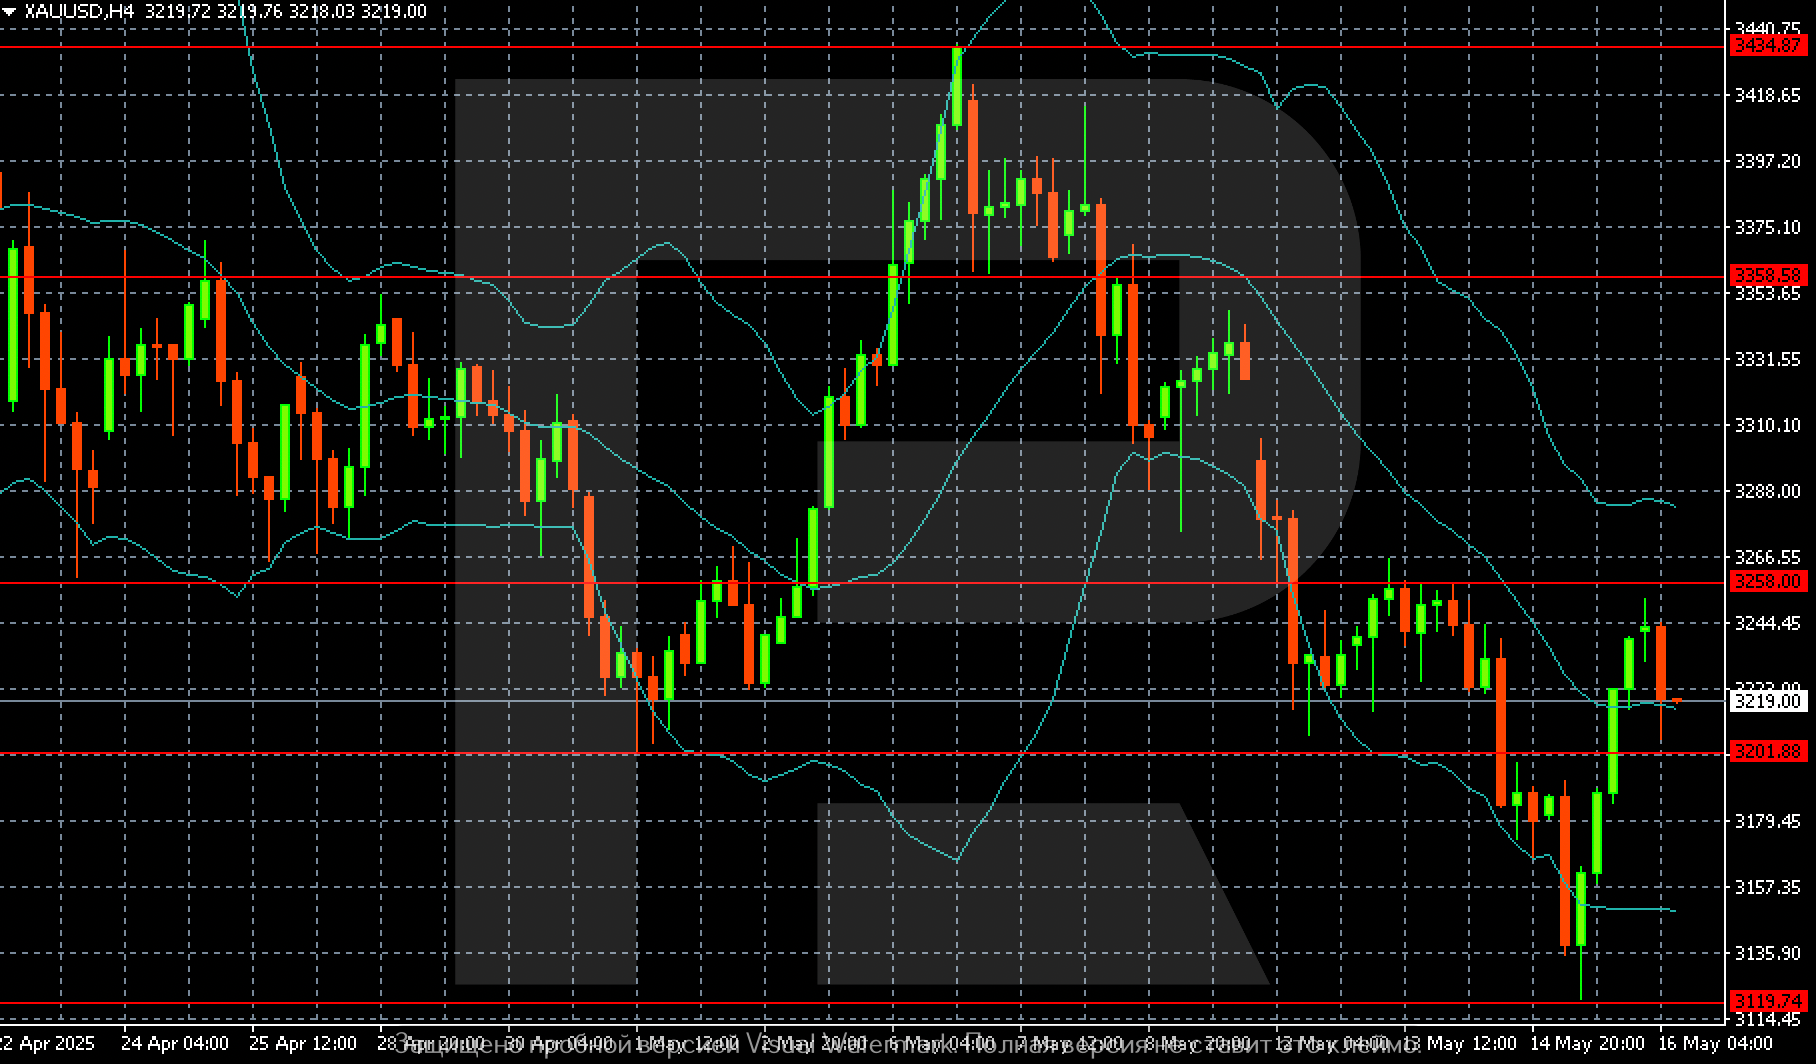Click the 3179.45 price scale value
1816x1064 pixels.
pos(1767,821)
